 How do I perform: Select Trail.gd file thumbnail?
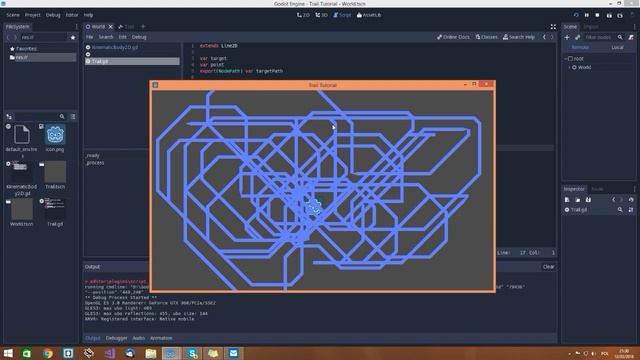click(x=55, y=212)
